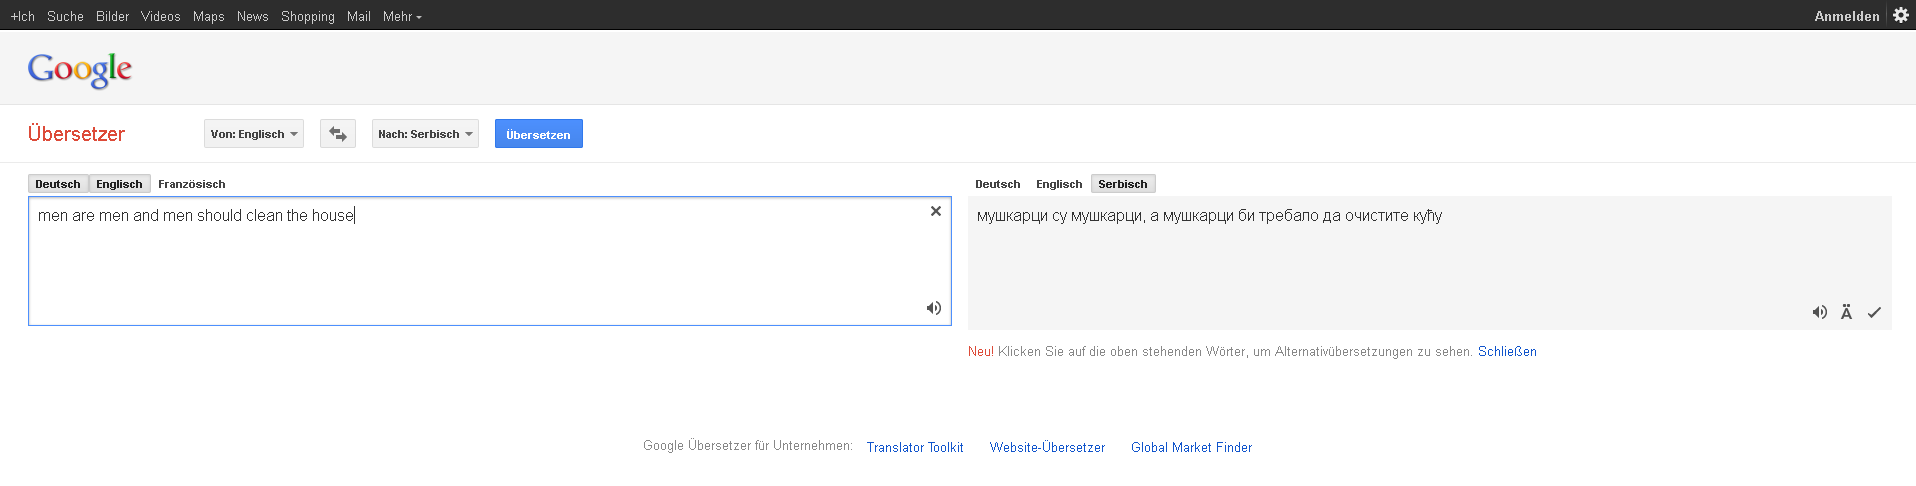The height and width of the screenshot is (486, 1916).
Task: Open Maps from the top navigation bar
Action: [x=208, y=16]
